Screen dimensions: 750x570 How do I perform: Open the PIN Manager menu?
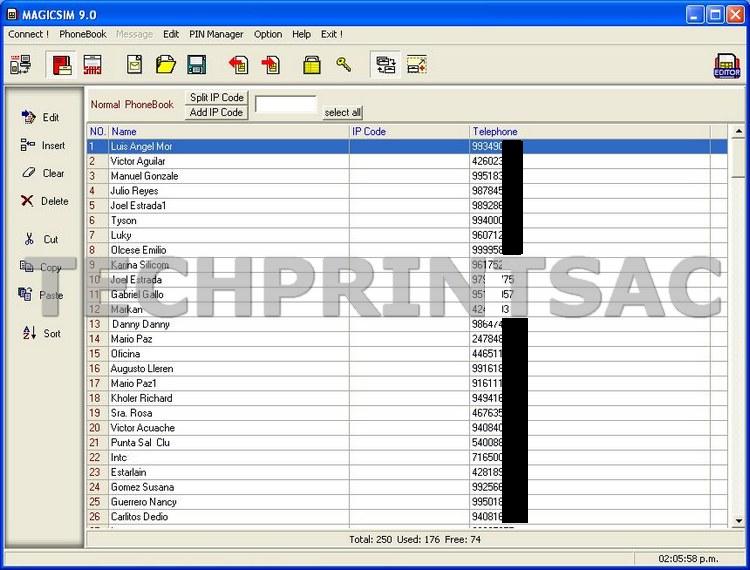point(216,34)
